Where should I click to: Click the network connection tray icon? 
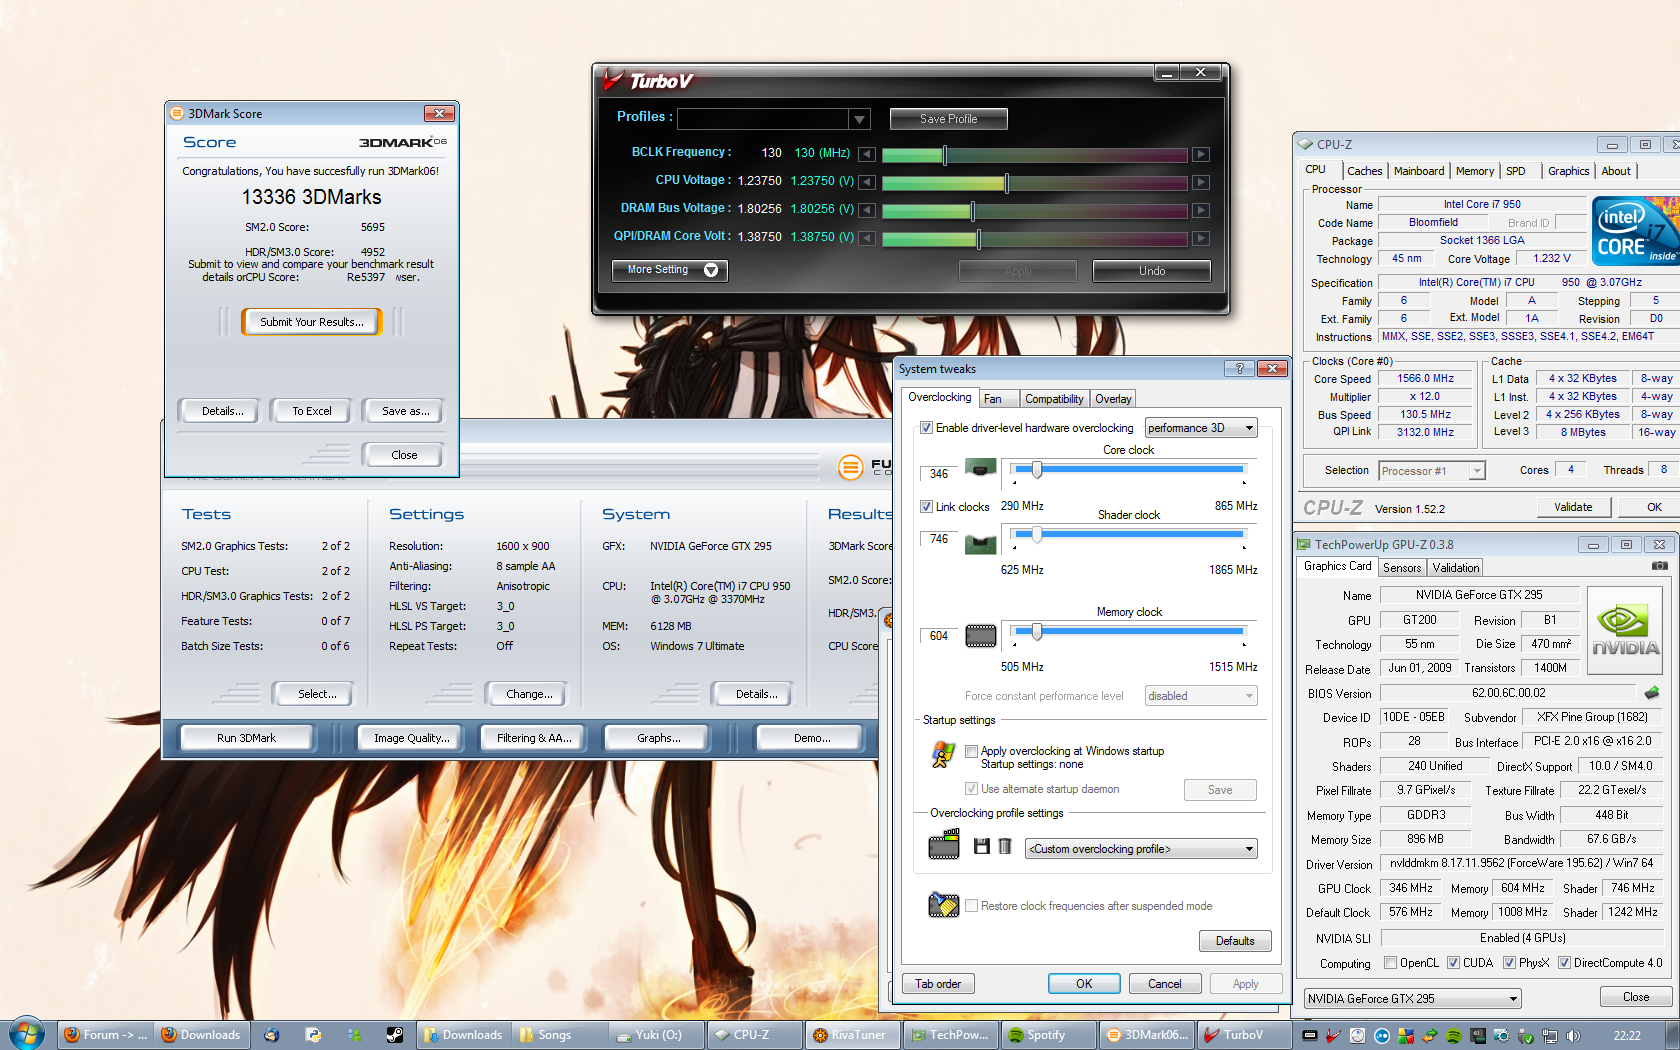point(1550,1036)
